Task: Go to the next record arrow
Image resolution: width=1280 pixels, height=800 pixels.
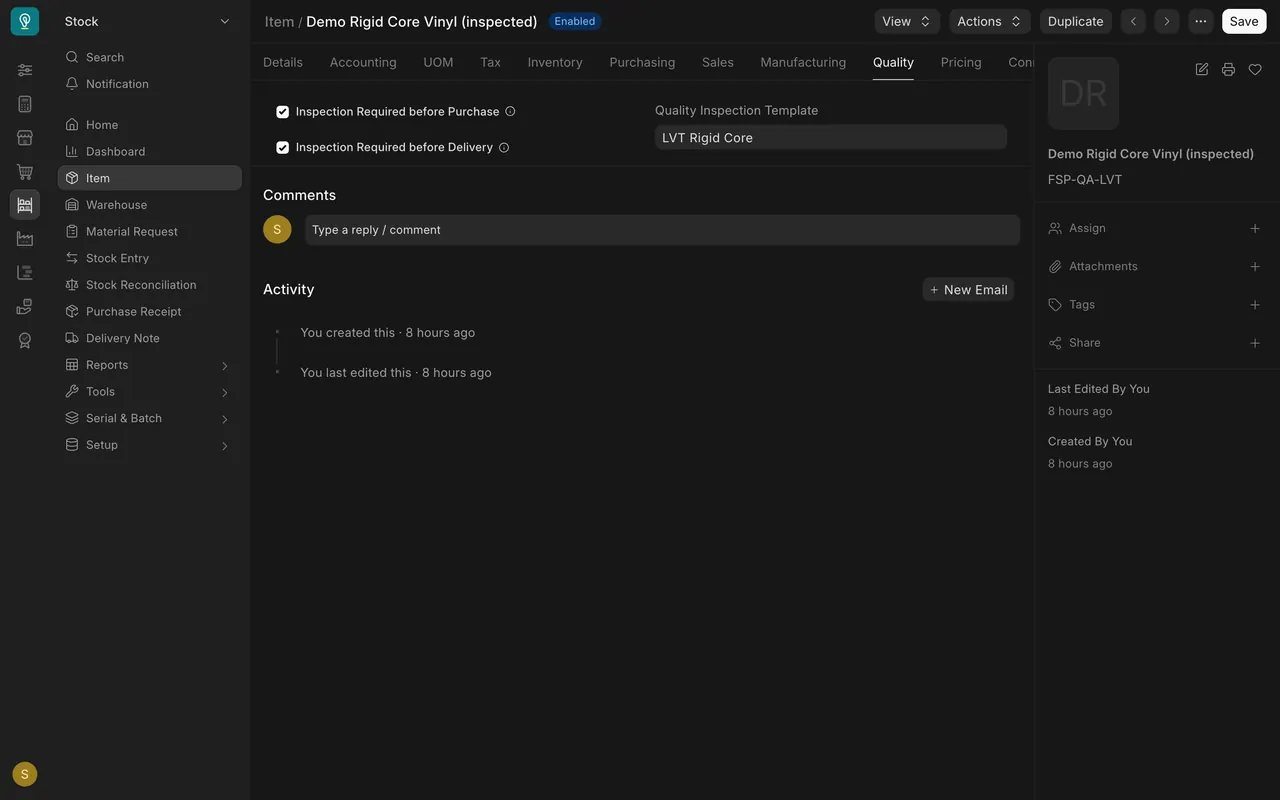Action: click(x=1166, y=21)
